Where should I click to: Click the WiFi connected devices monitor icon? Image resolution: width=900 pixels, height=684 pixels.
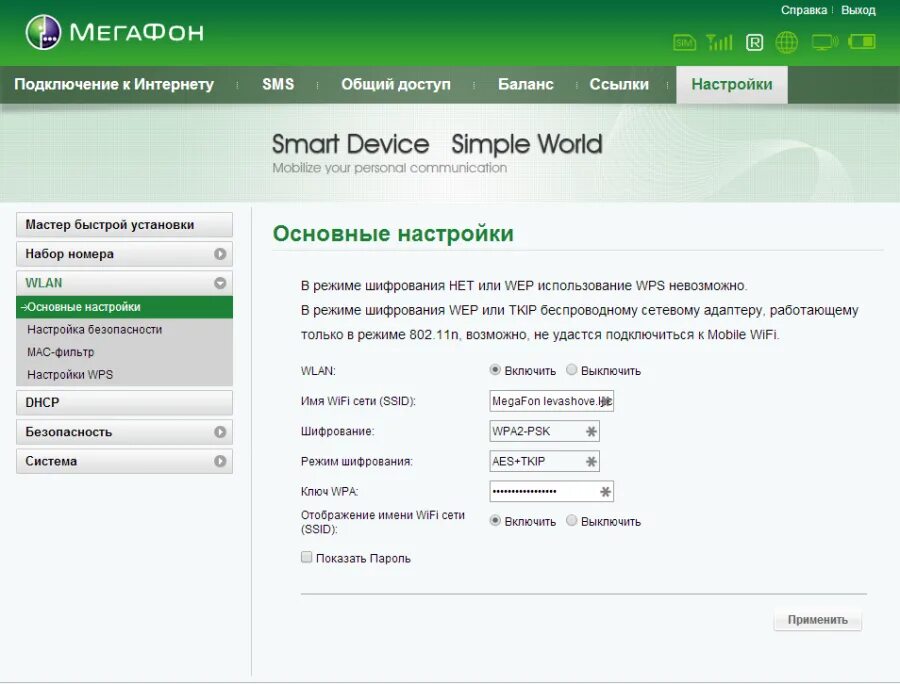click(824, 42)
